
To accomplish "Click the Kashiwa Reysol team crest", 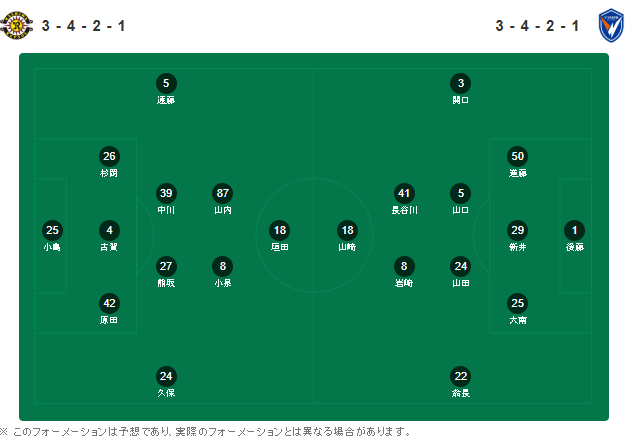I will [x=16, y=26].
